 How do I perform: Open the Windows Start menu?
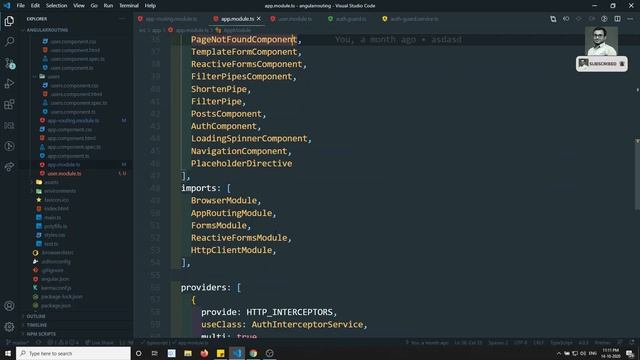point(8,353)
